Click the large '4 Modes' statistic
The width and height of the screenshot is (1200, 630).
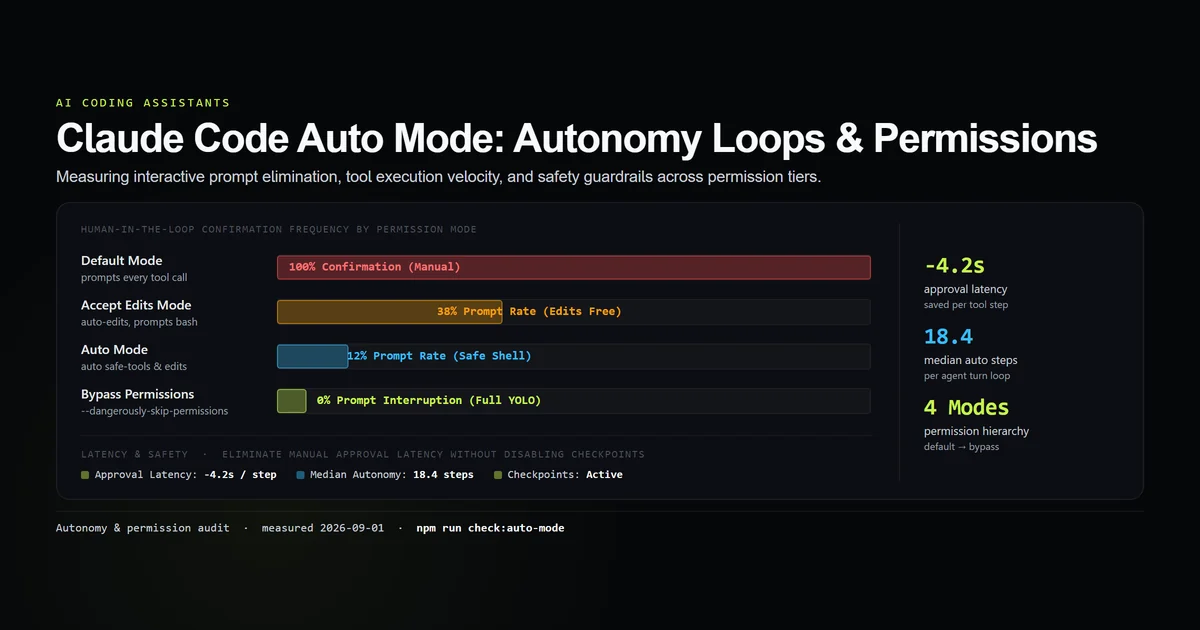click(x=967, y=408)
